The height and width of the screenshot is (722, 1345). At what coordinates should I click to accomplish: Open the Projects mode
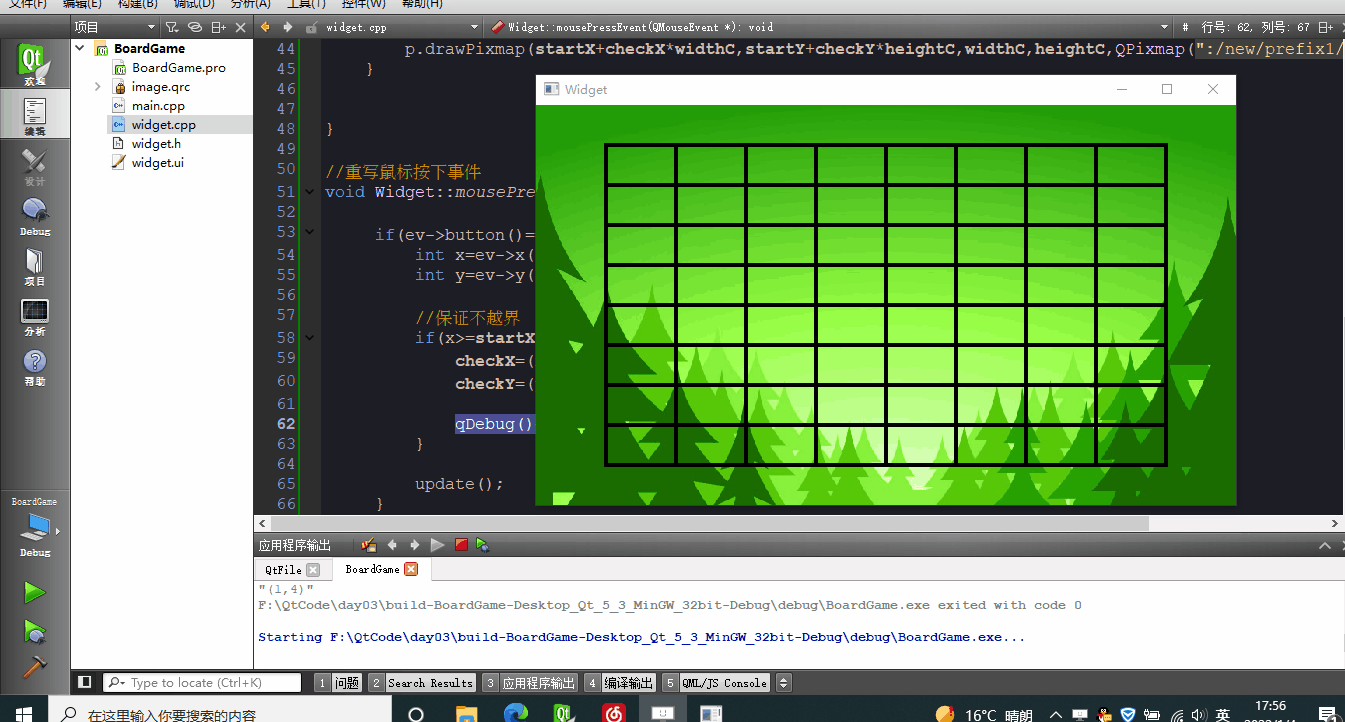click(x=34, y=265)
